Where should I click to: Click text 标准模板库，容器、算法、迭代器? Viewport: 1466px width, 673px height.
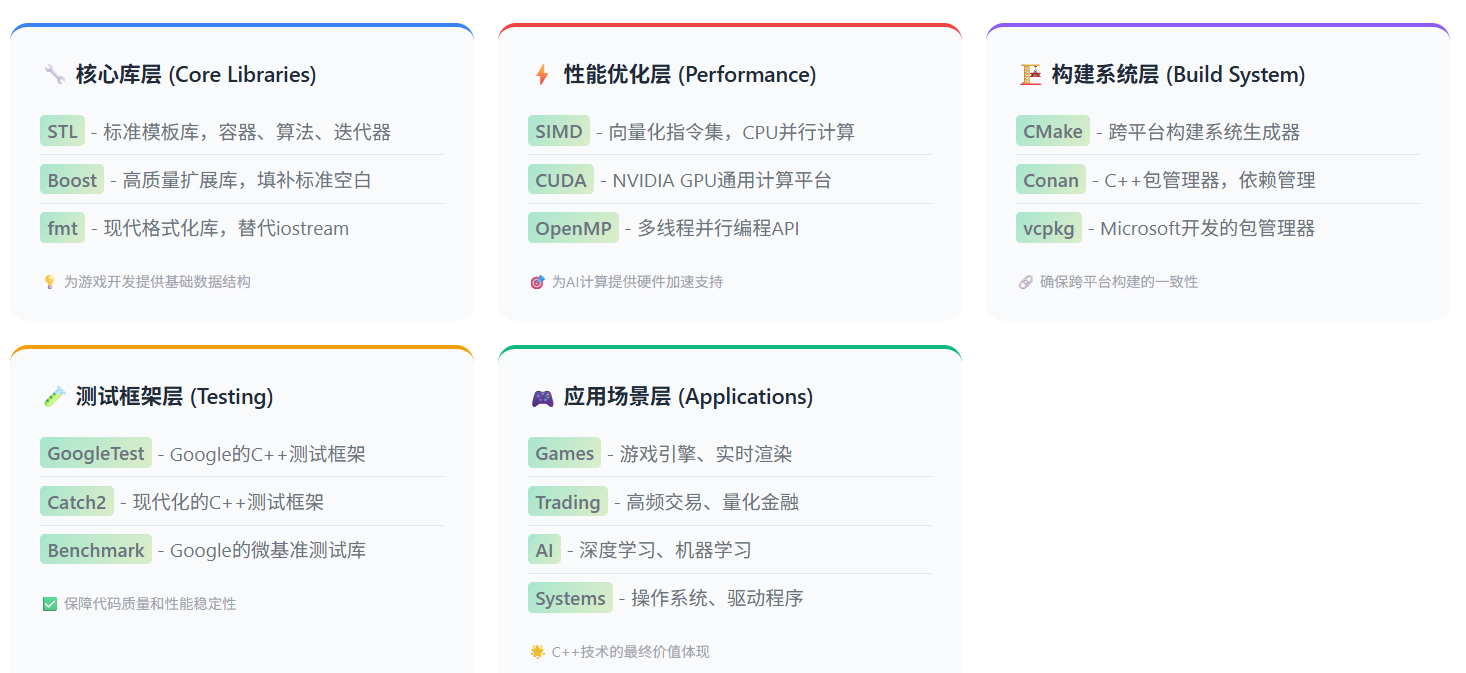pos(247,132)
